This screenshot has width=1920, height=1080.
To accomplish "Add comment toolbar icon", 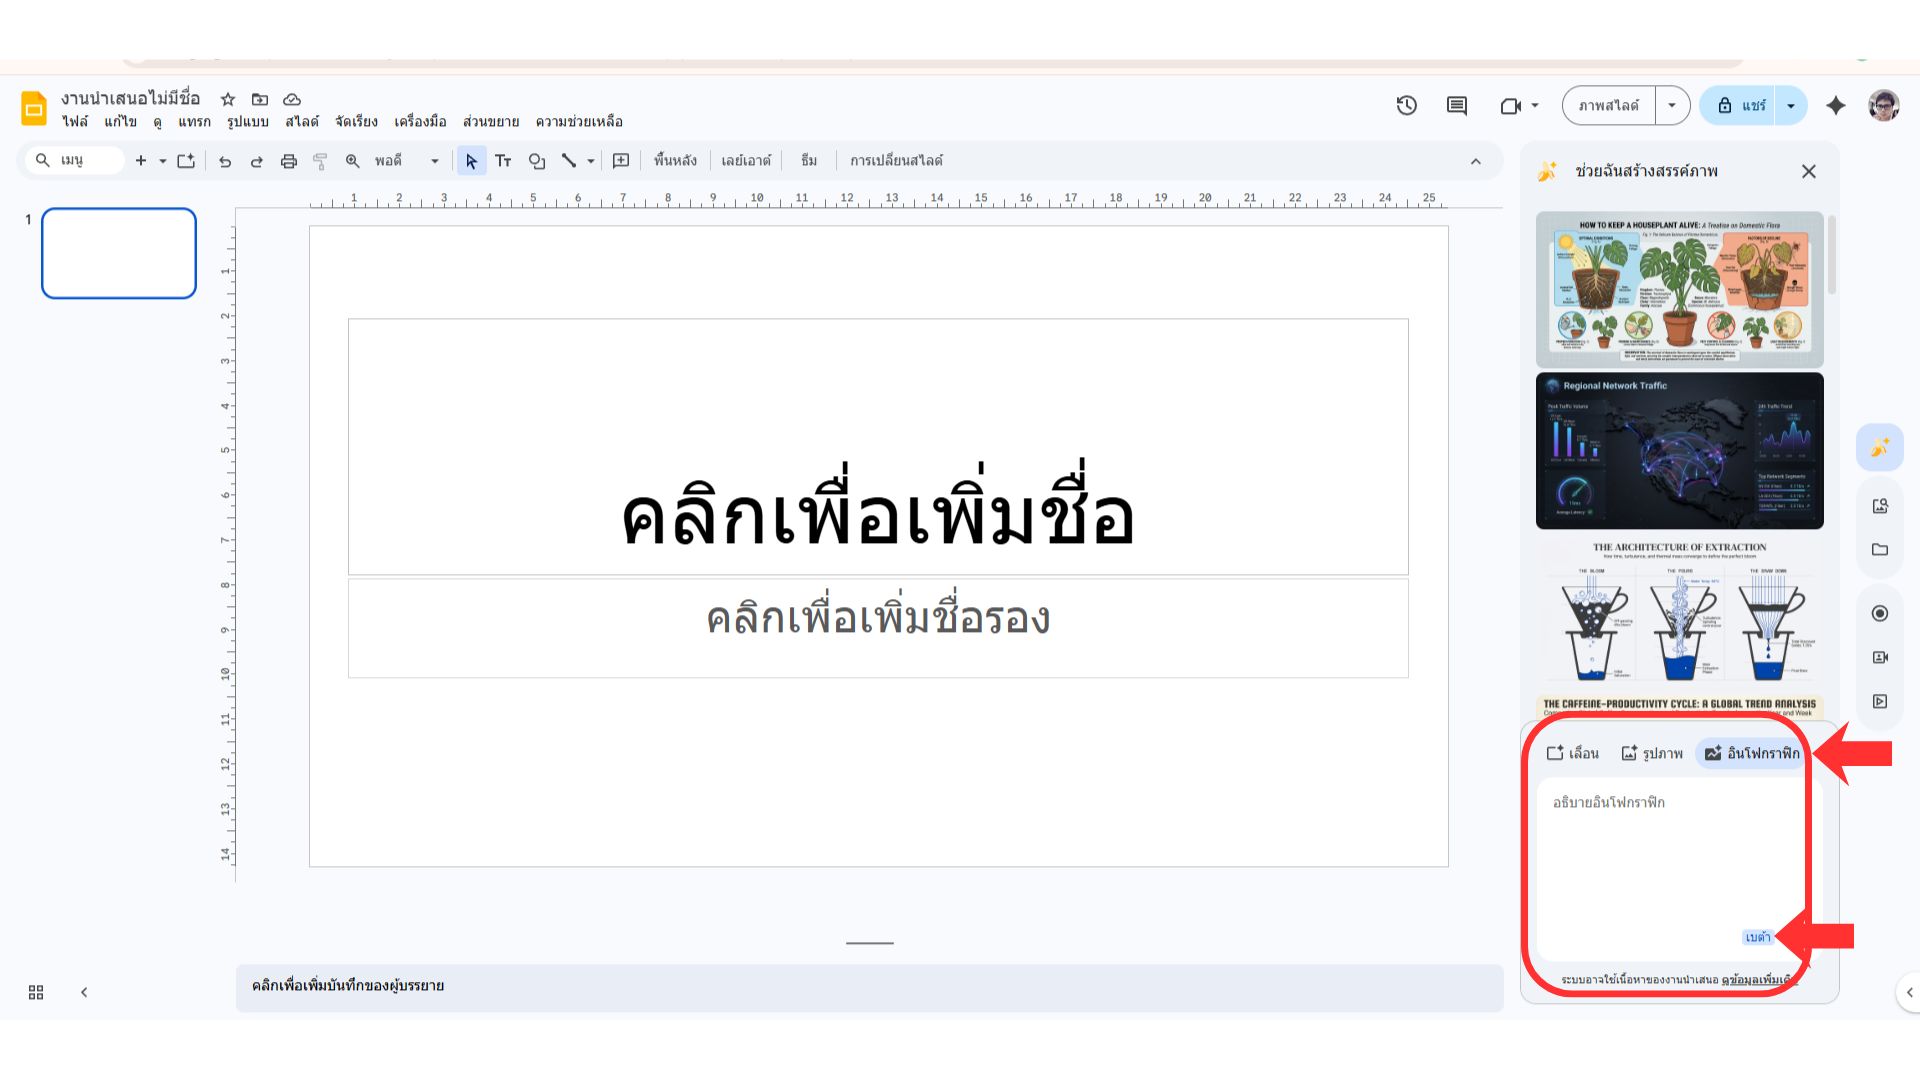I will 621,160.
